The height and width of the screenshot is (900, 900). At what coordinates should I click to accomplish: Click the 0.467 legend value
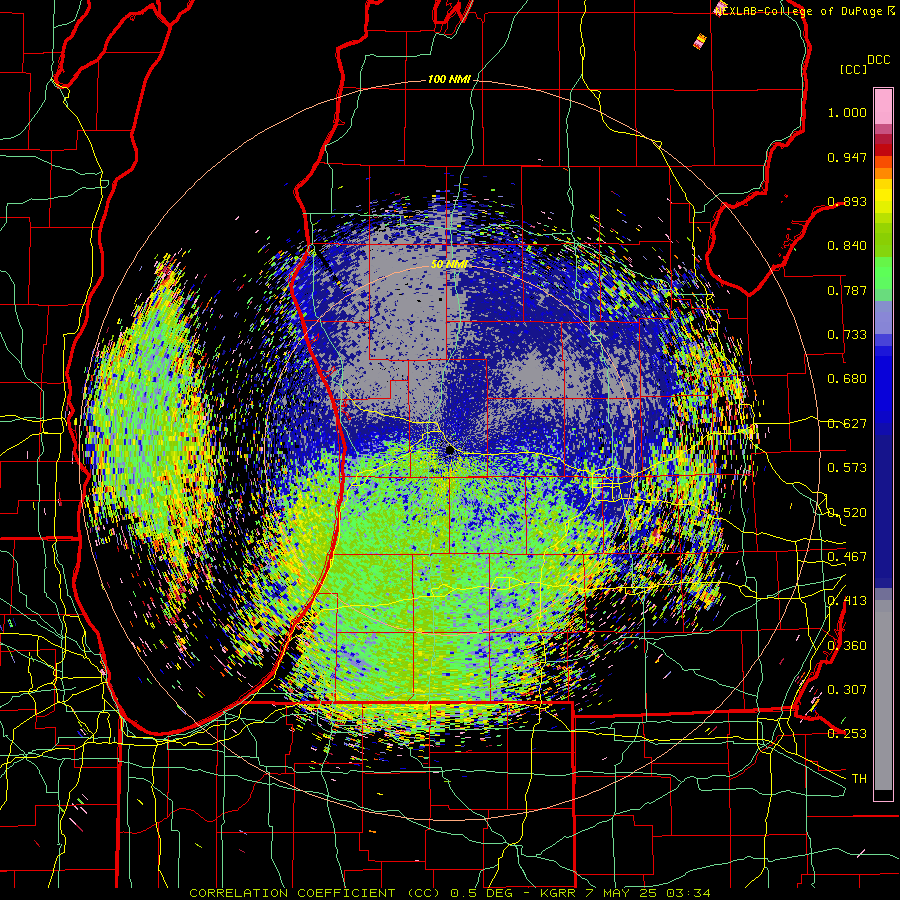pyautogui.click(x=847, y=557)
